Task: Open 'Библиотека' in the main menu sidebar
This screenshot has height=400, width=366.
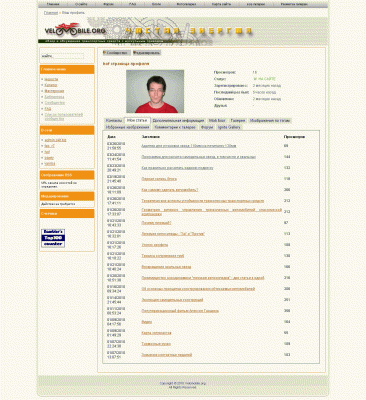Action: click(54, 97)
